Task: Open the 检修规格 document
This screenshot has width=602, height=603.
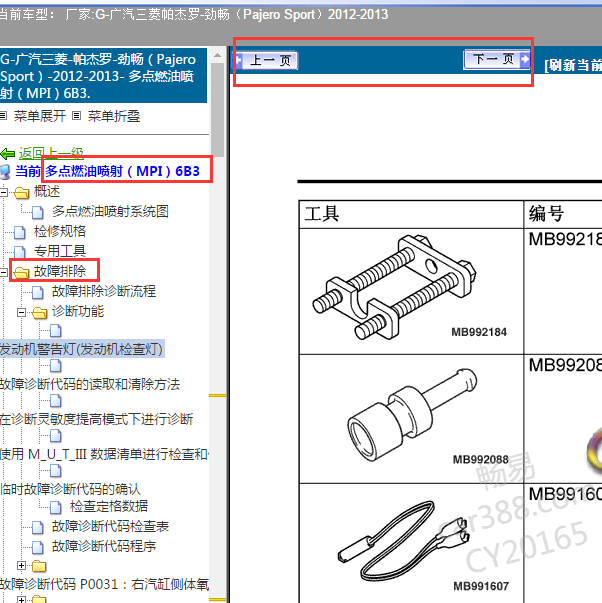Action: tap(60, 231)
